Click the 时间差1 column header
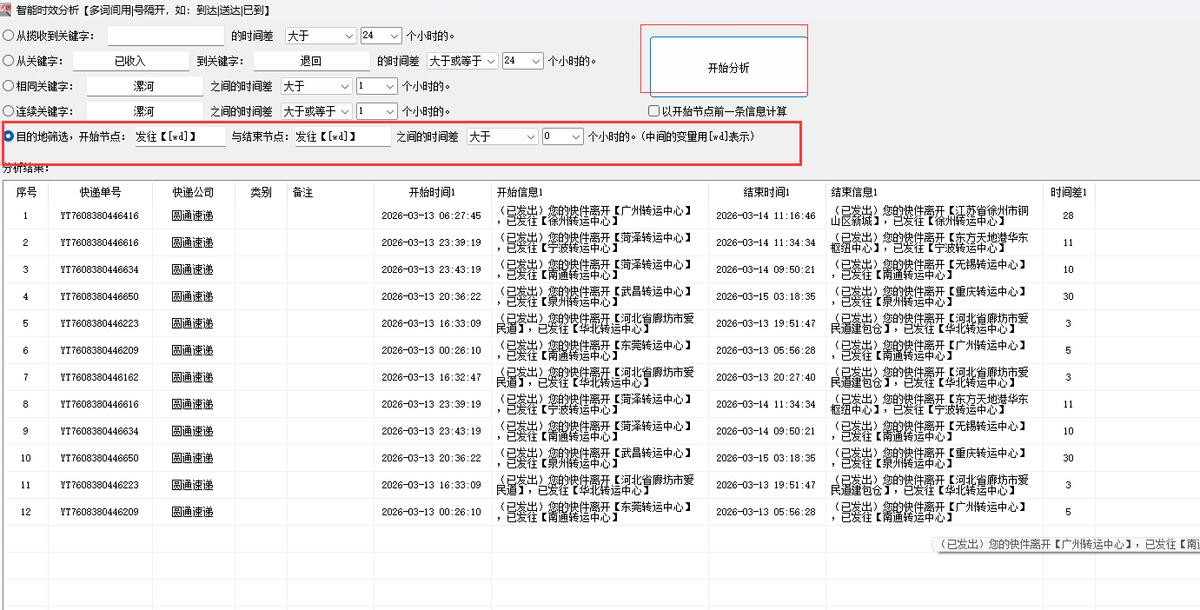This screenshot has height=610, width=1200. tap(1068, 192)
